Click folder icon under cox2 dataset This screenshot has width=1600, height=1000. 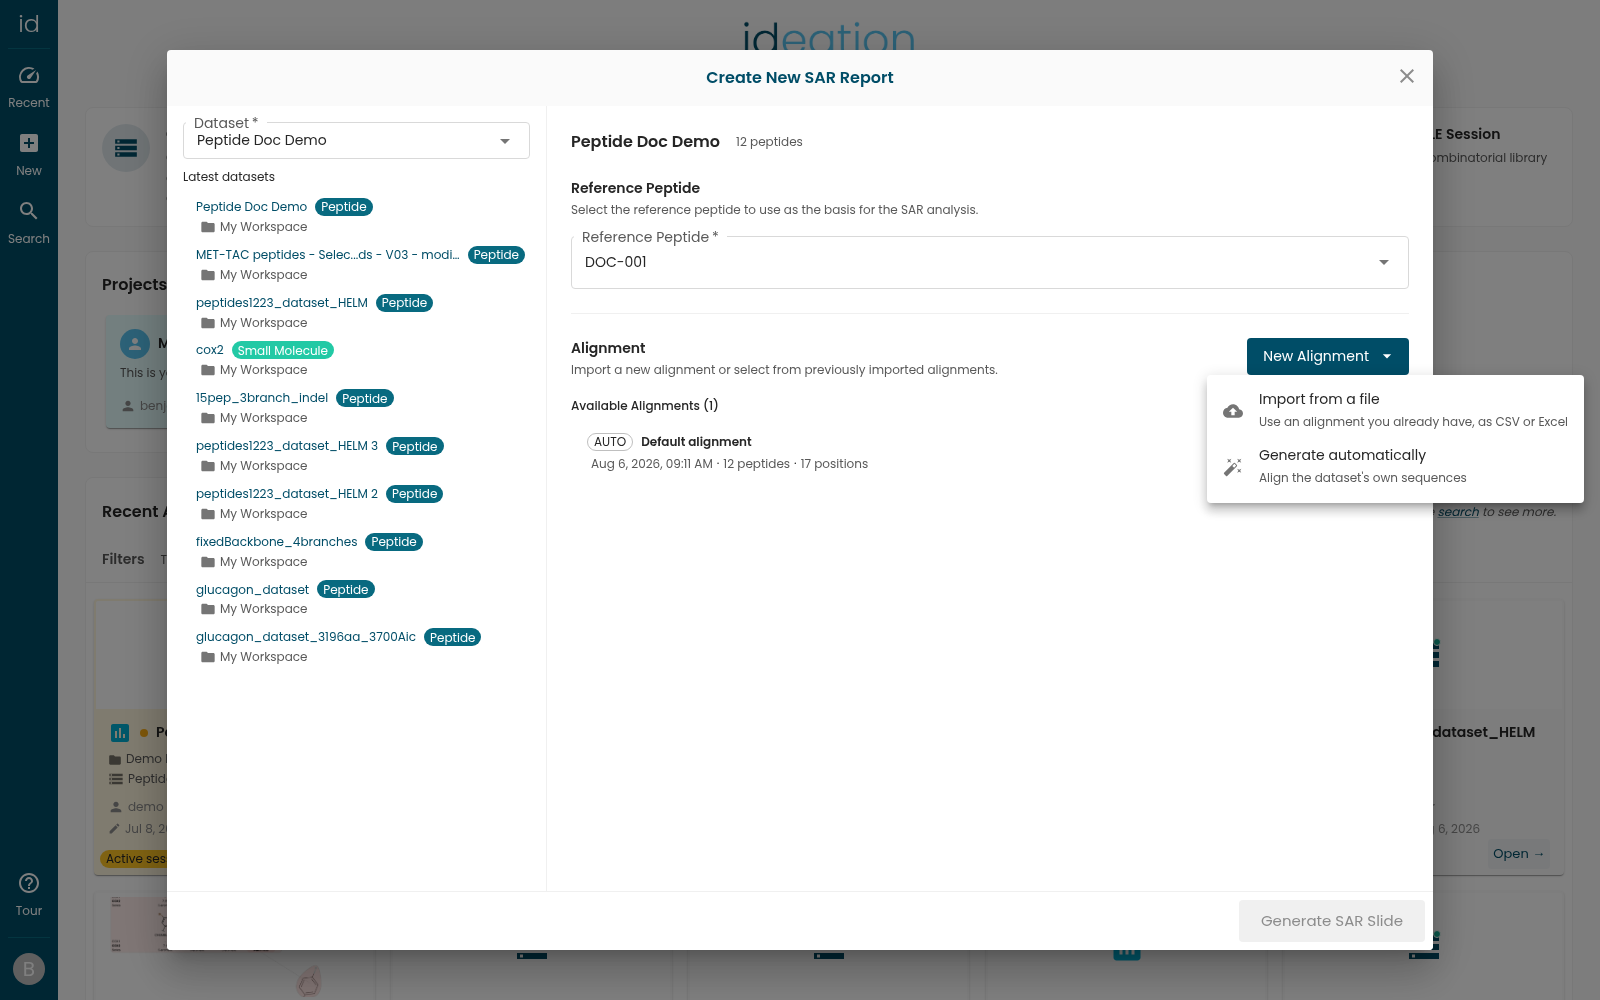coord(208,370)
